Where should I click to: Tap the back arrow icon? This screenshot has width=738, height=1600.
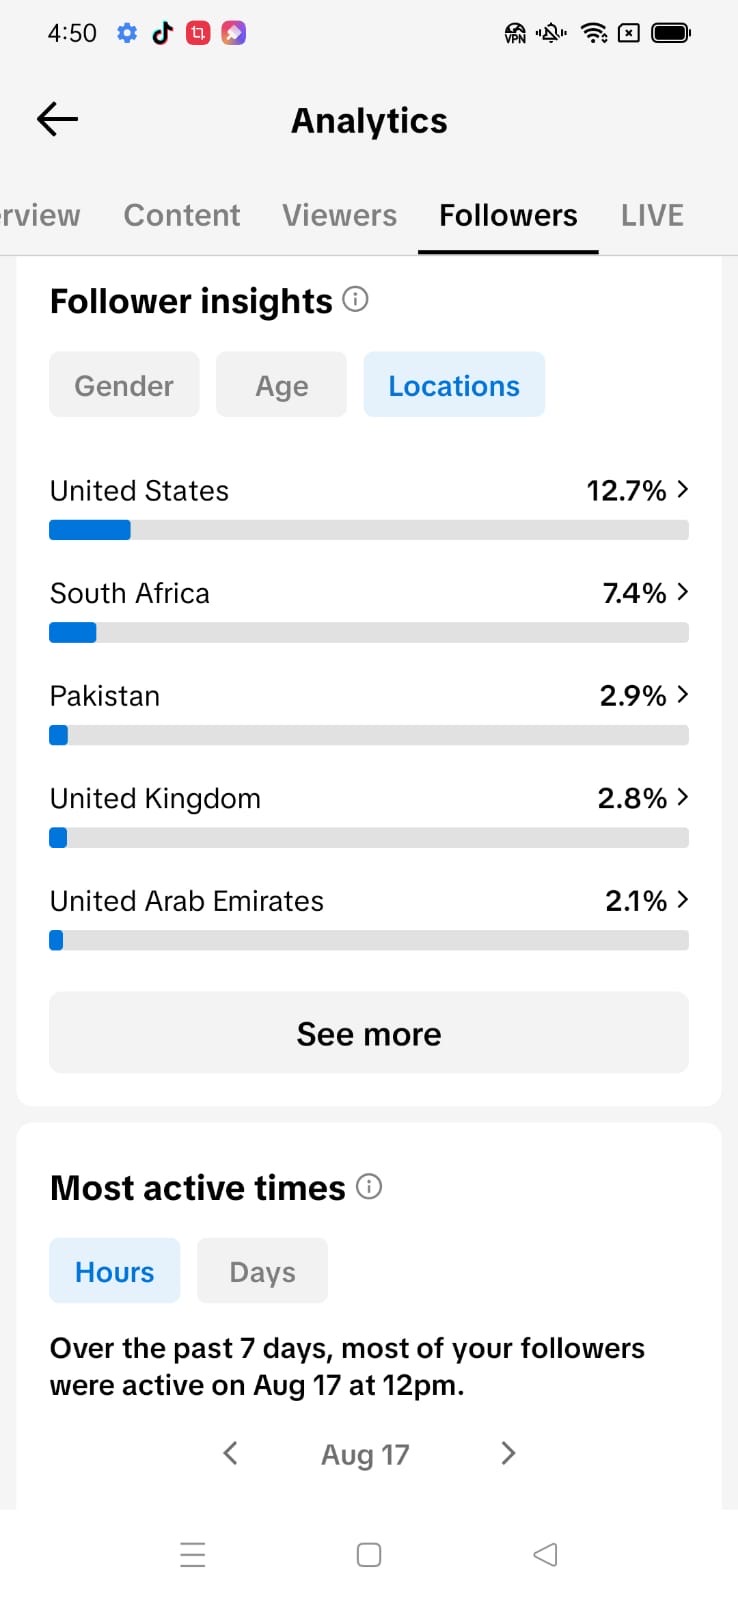click(x=57, y=120)
